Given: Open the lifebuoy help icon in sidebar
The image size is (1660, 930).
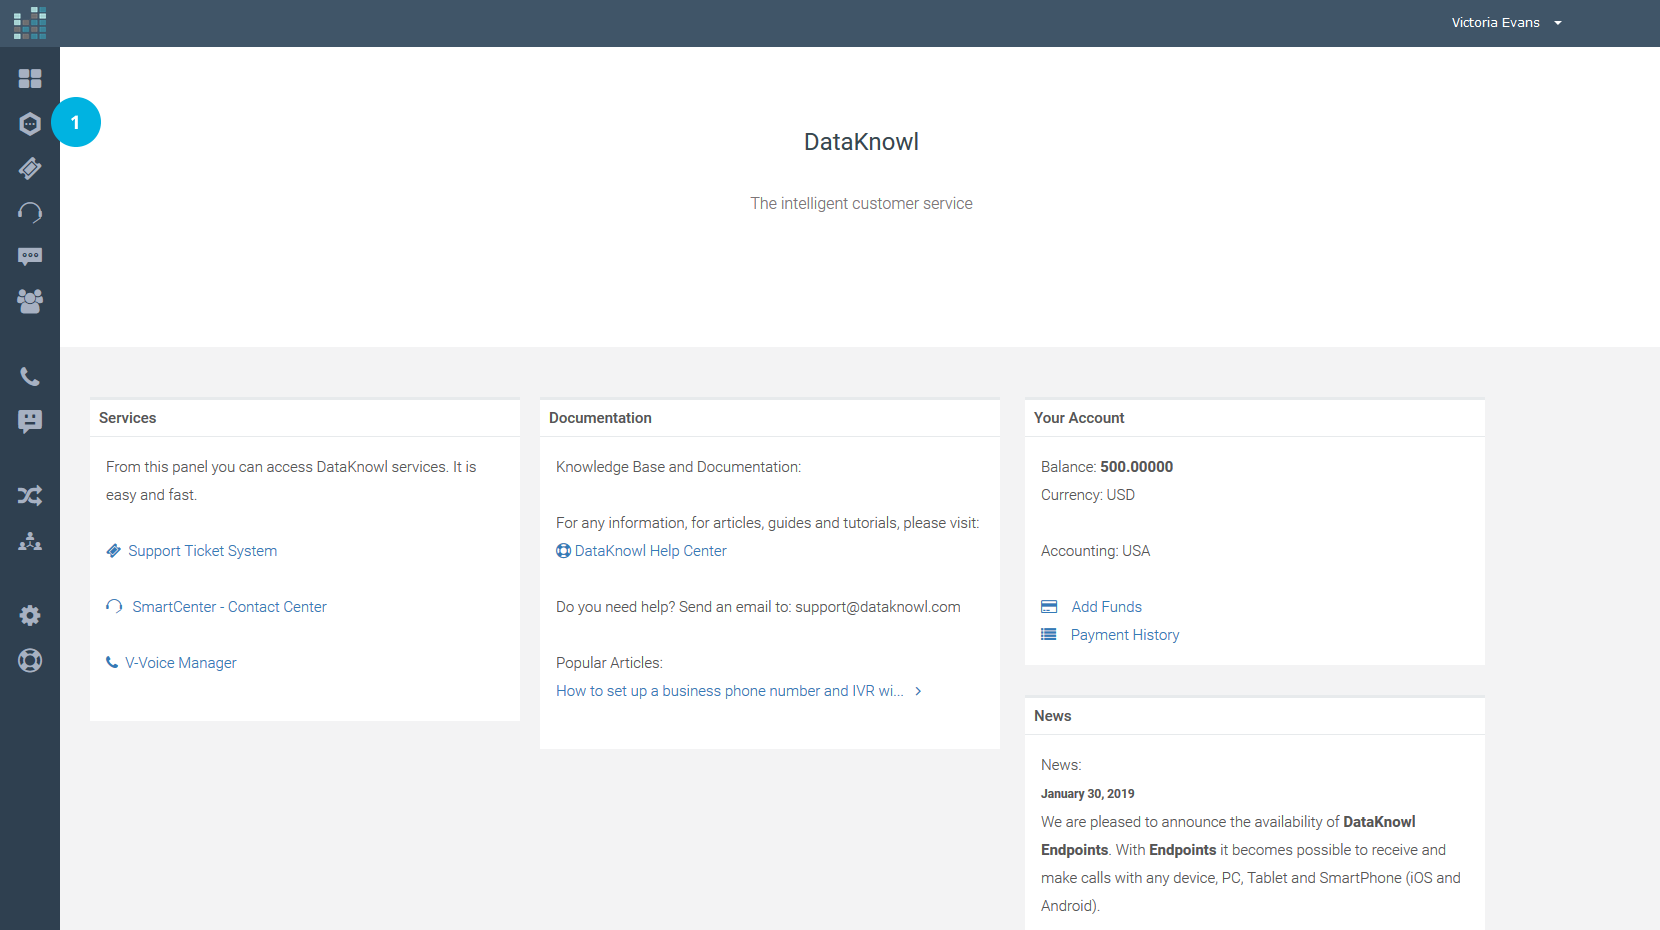Looking at the screenshot, I should coord(30,660).
